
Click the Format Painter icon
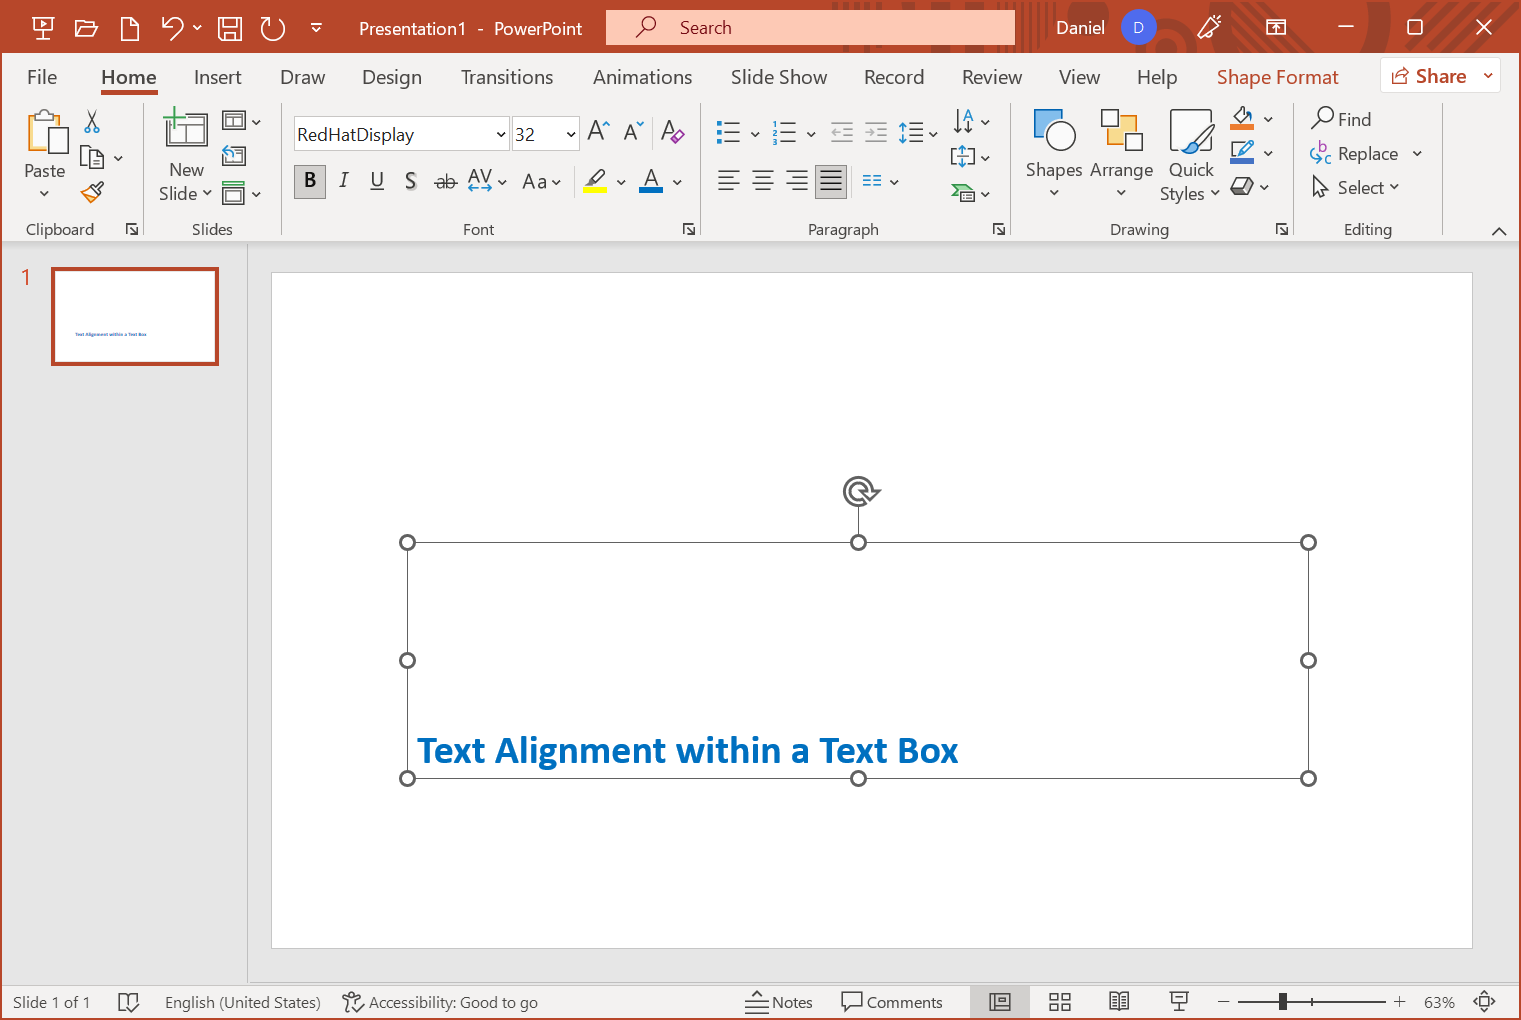pos(93,192)
